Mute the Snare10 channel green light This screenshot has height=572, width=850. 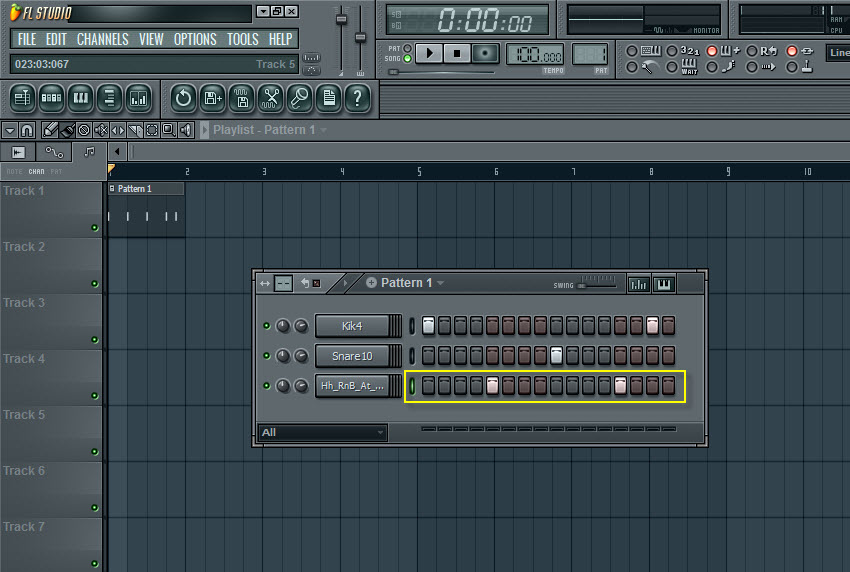267,356
